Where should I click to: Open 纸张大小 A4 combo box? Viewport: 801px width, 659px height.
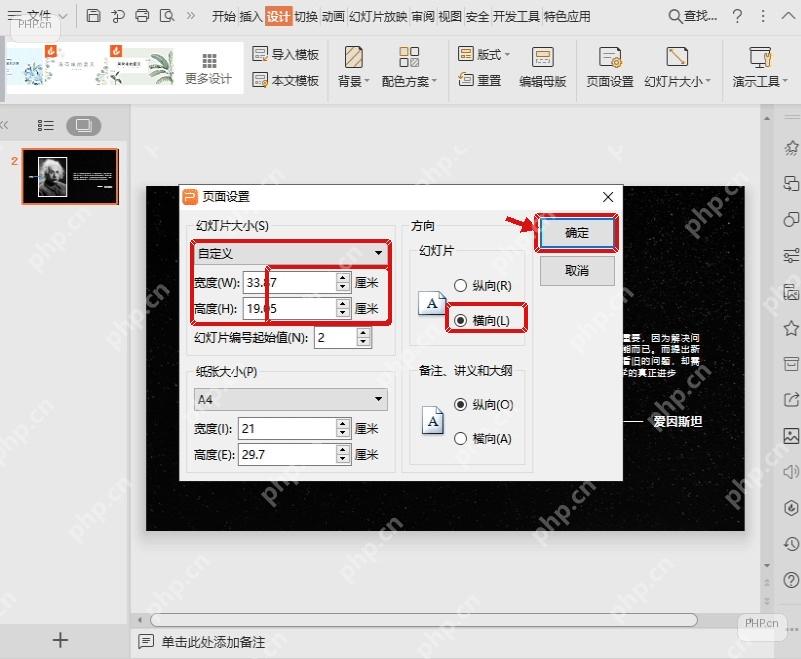(x=291, y=399)
